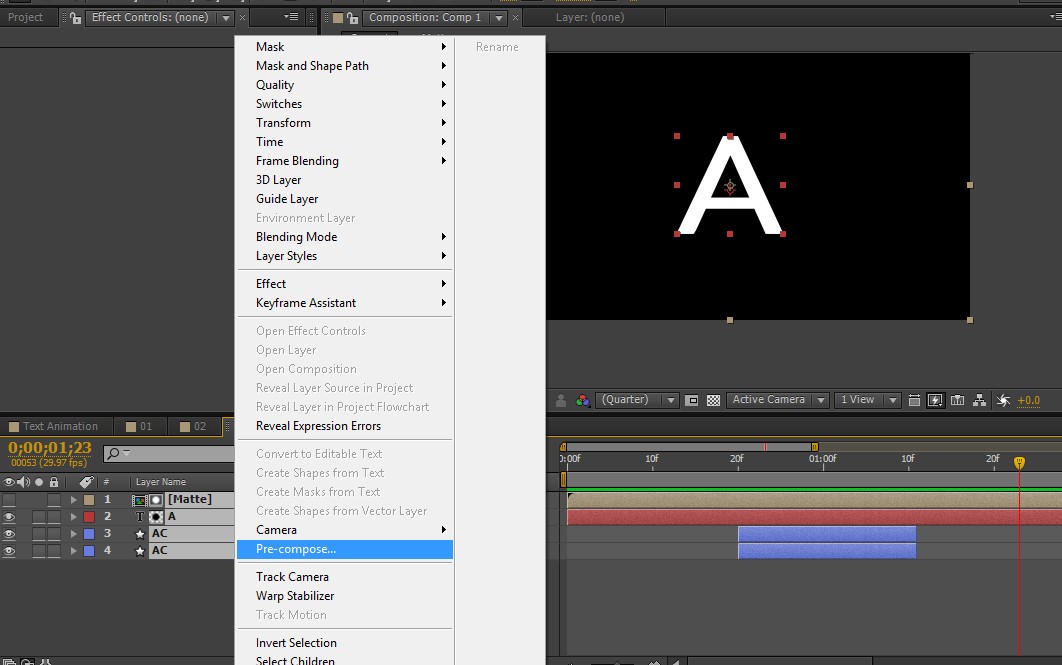Toggle the Transparency Grid checkerboard icon
This screenshot has height=665, width=1062.
(713, 400)
